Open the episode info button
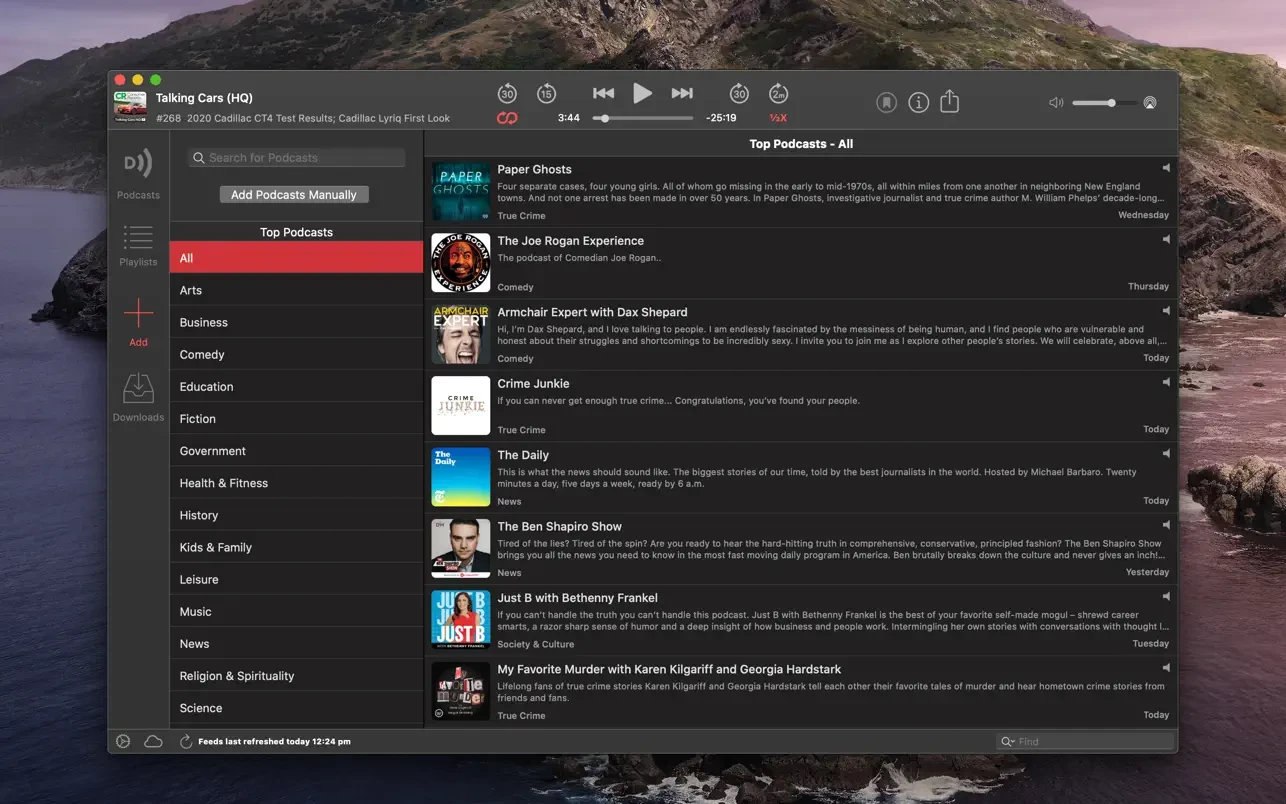The height and width of the screenshot is (804, 1286). (x=918, y=102)
